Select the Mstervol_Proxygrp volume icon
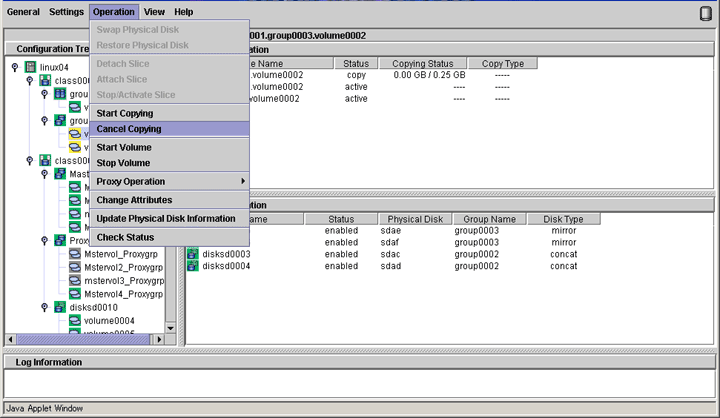Screen dimensions: 720x418 (75, 254)
